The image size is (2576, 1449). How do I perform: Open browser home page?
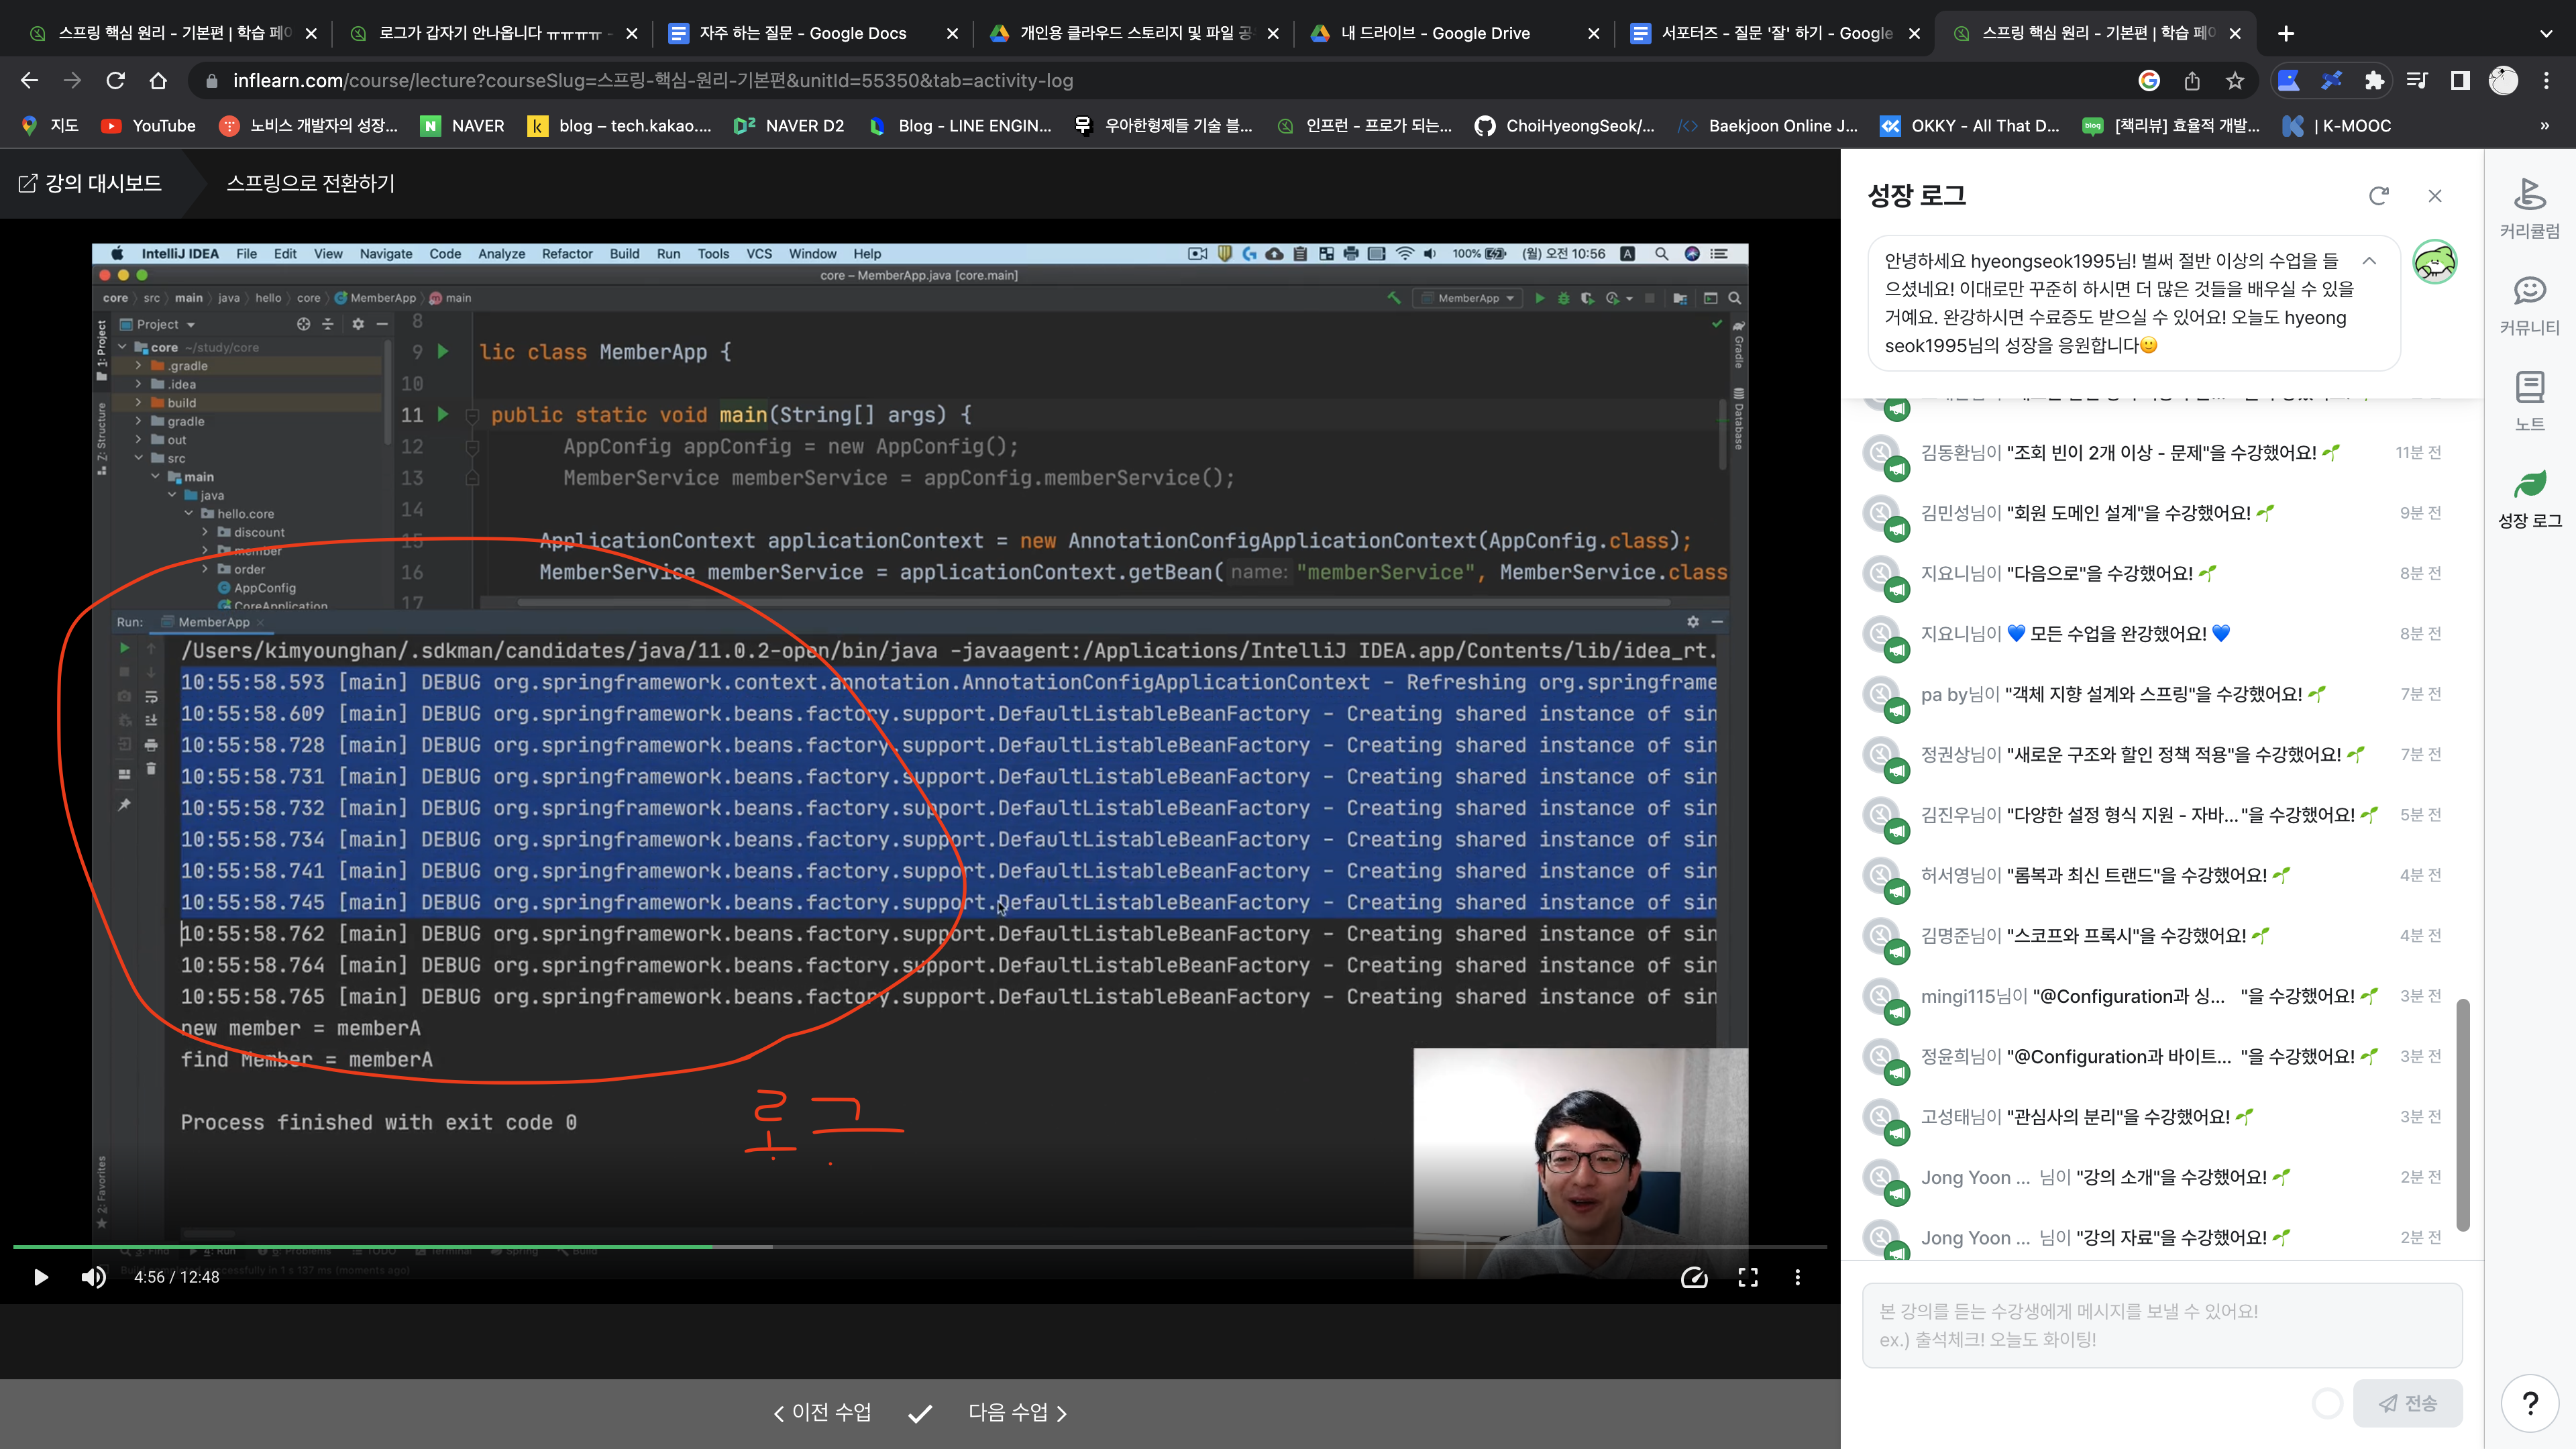click(158, 81)
